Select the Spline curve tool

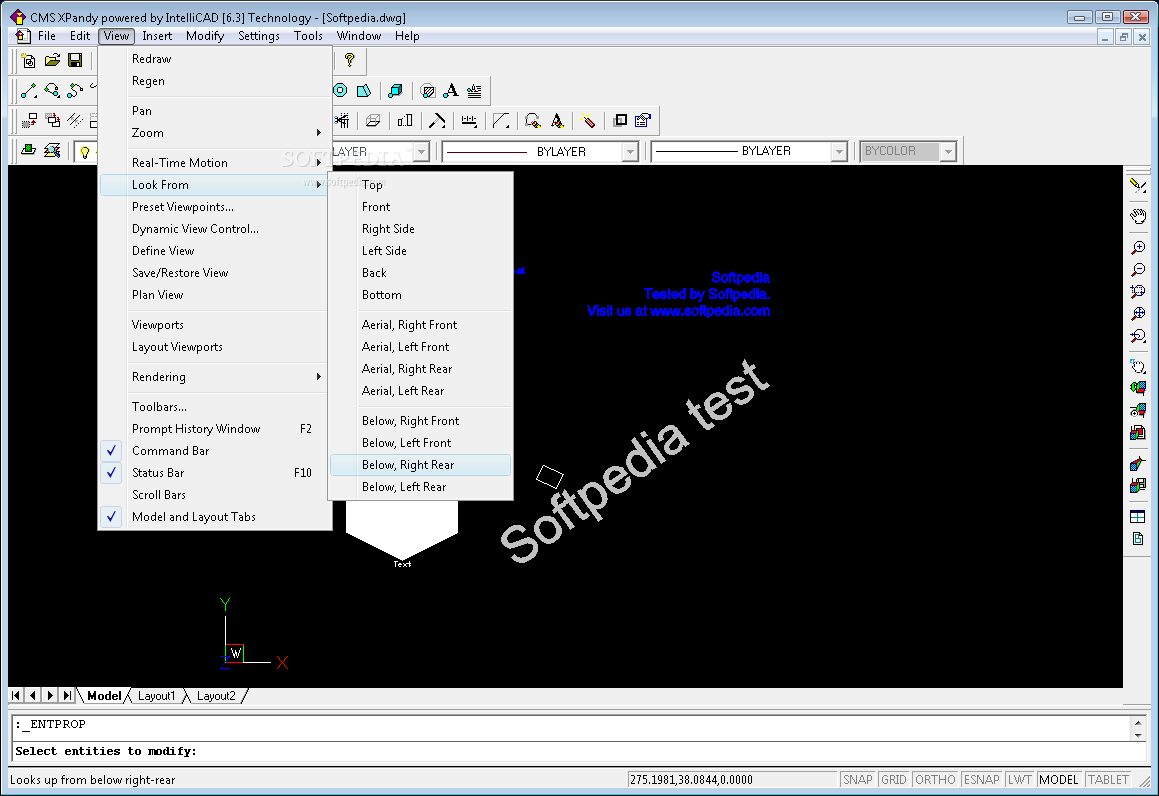point(75,91)
